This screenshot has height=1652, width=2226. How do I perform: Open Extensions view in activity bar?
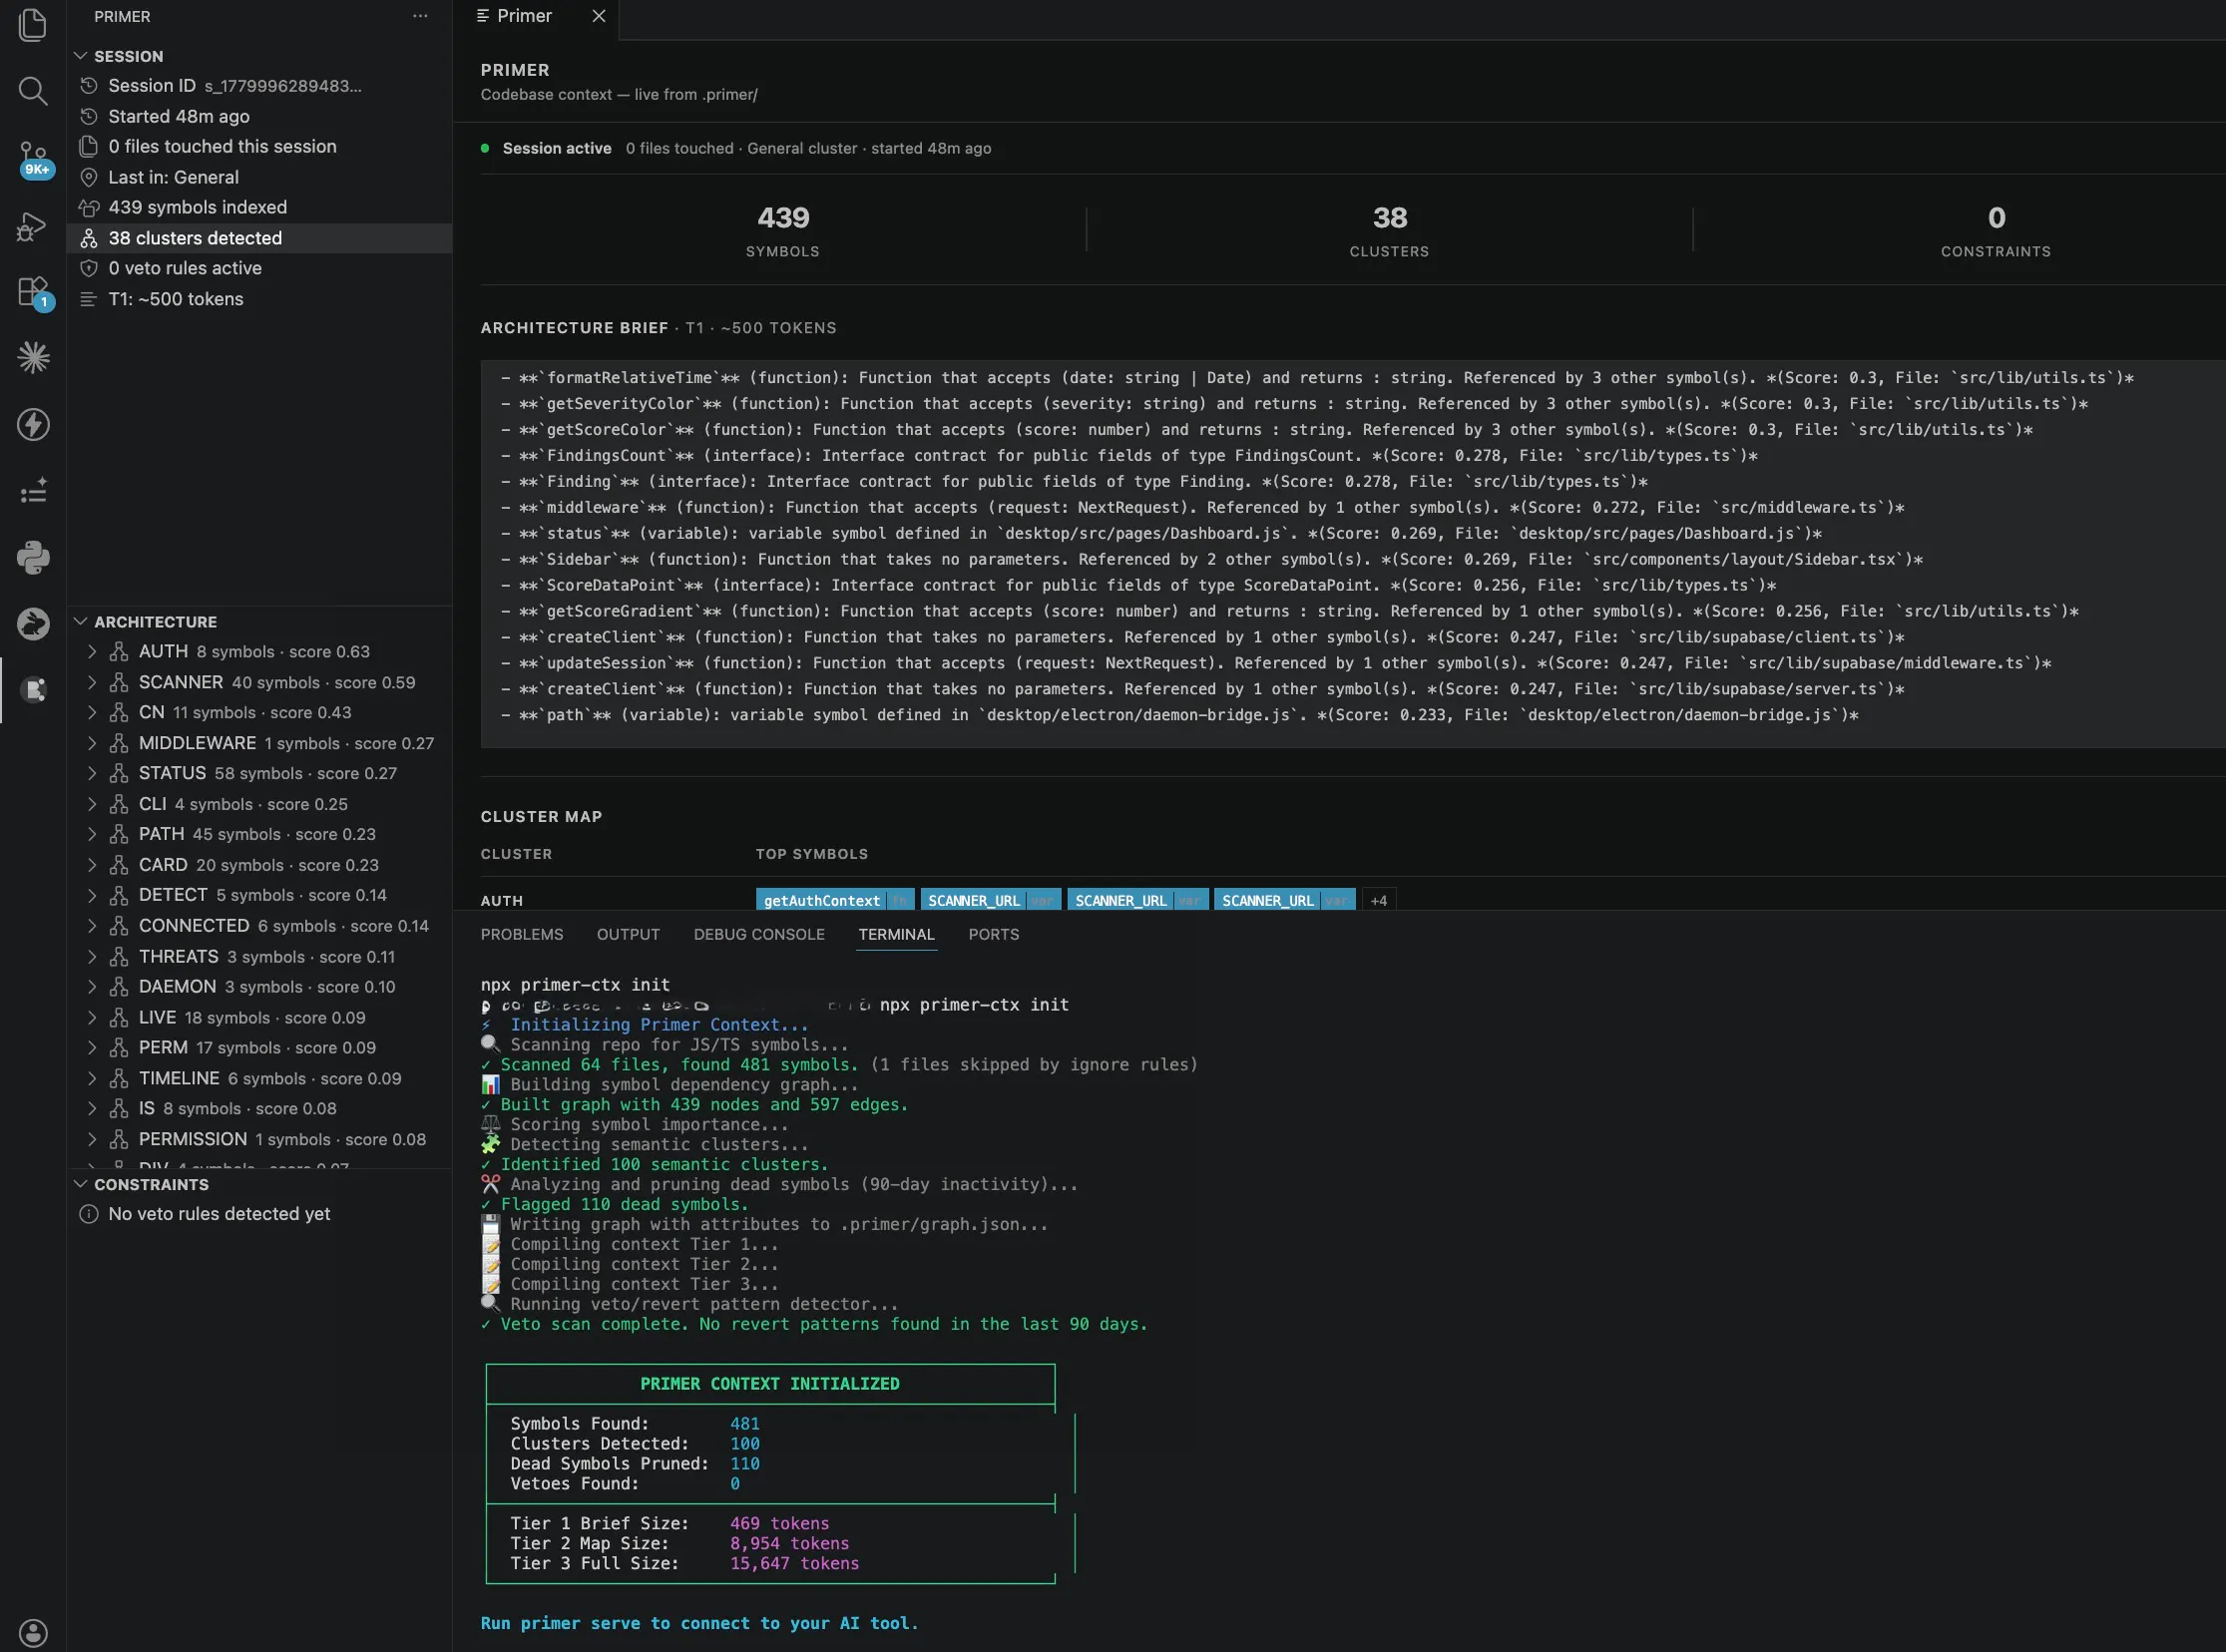(x=33, y=292)
